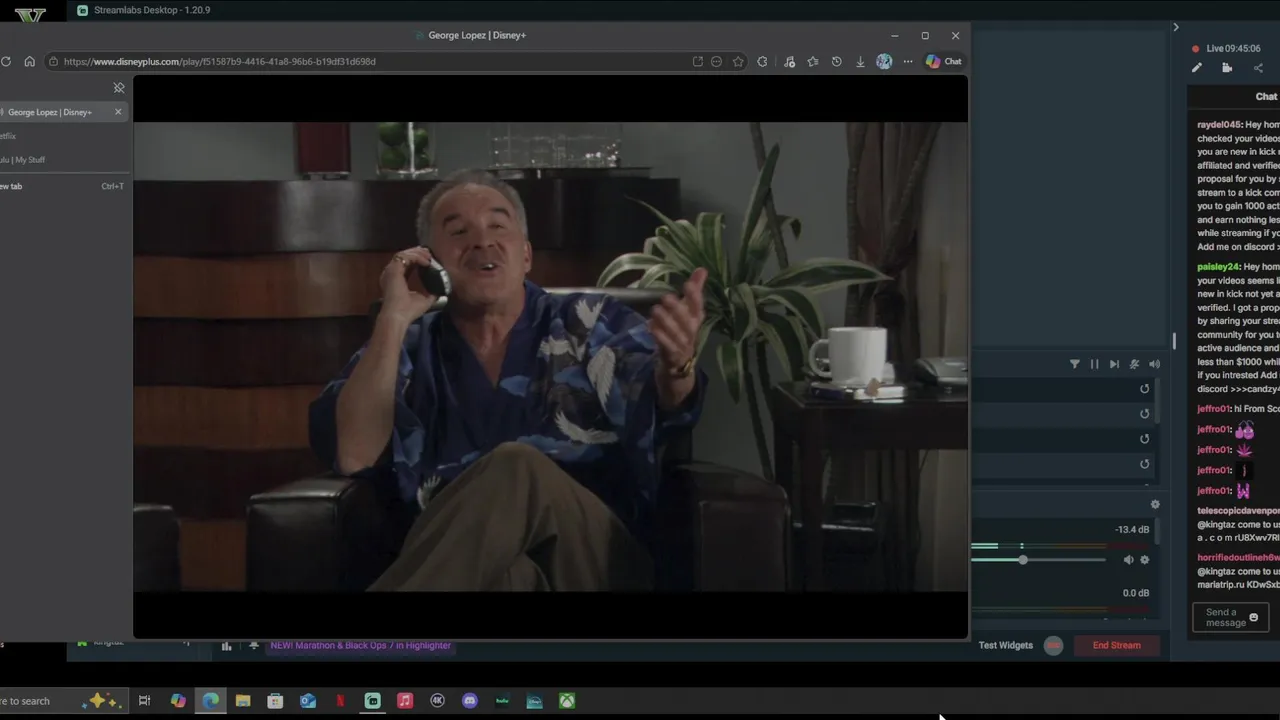
Task: Click the Live 09:45:06 status indicator
Action: point(1226,48)
